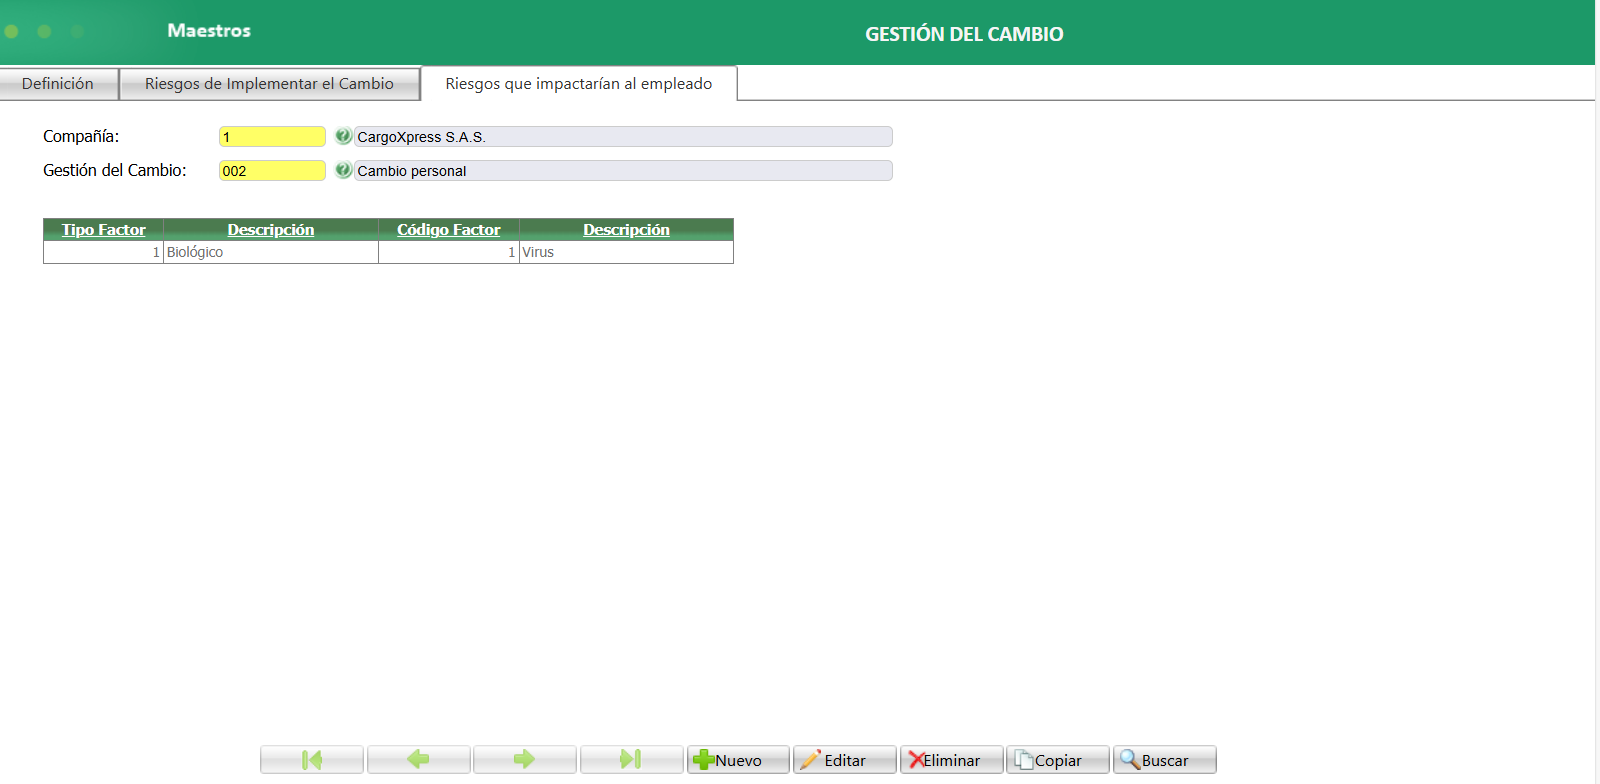This screenshot has width=1600, height=784.
Task: Click the Nuevo button
Action: [x=738, y=760]
